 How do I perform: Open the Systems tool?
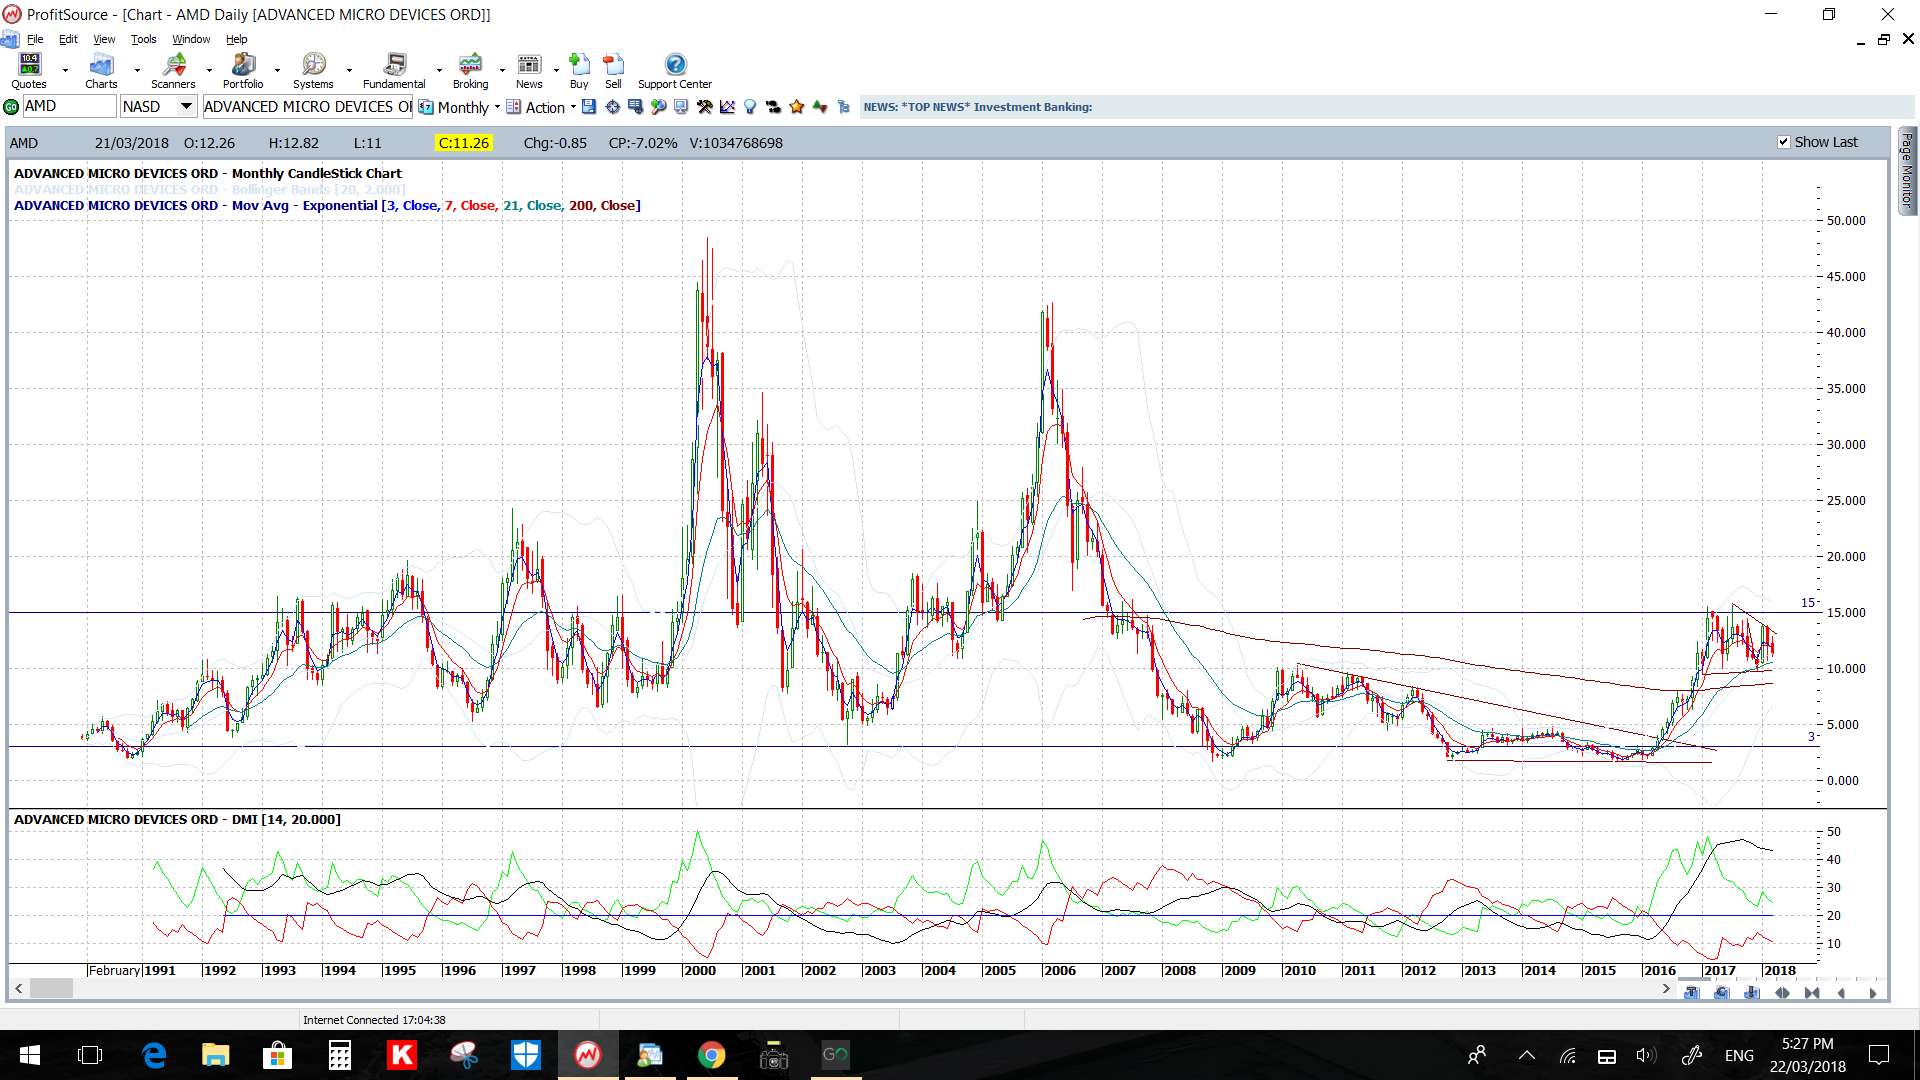point(313,70)
